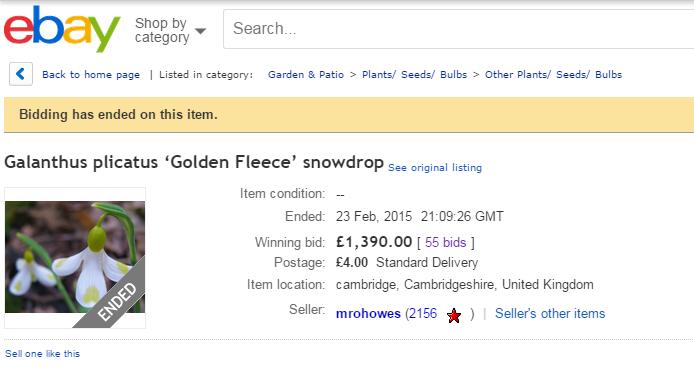Screen dimensions: 694x376
Task: Open the 2156 feedback score link
Action: [423, 313]
